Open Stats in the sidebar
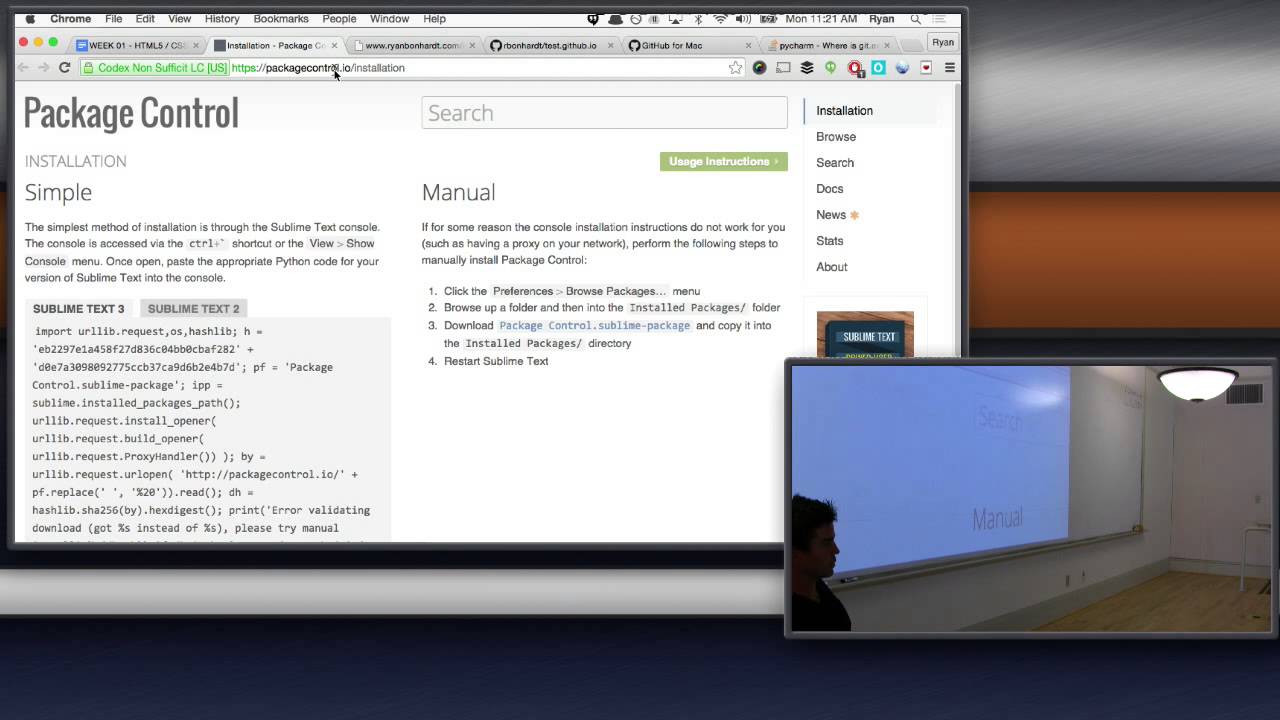The height and width of the screenshot is (720, 1280). click(830, 241)
